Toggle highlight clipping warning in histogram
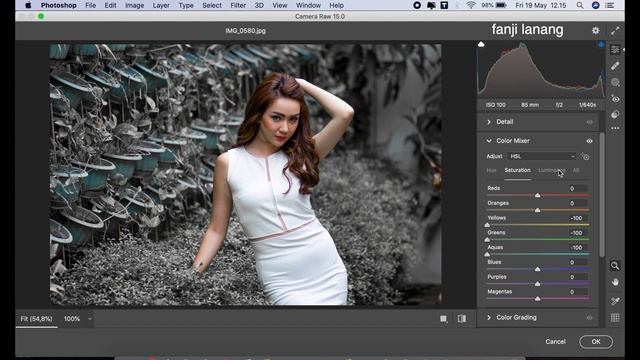640x360 pixels. click(x=601, y=44)
